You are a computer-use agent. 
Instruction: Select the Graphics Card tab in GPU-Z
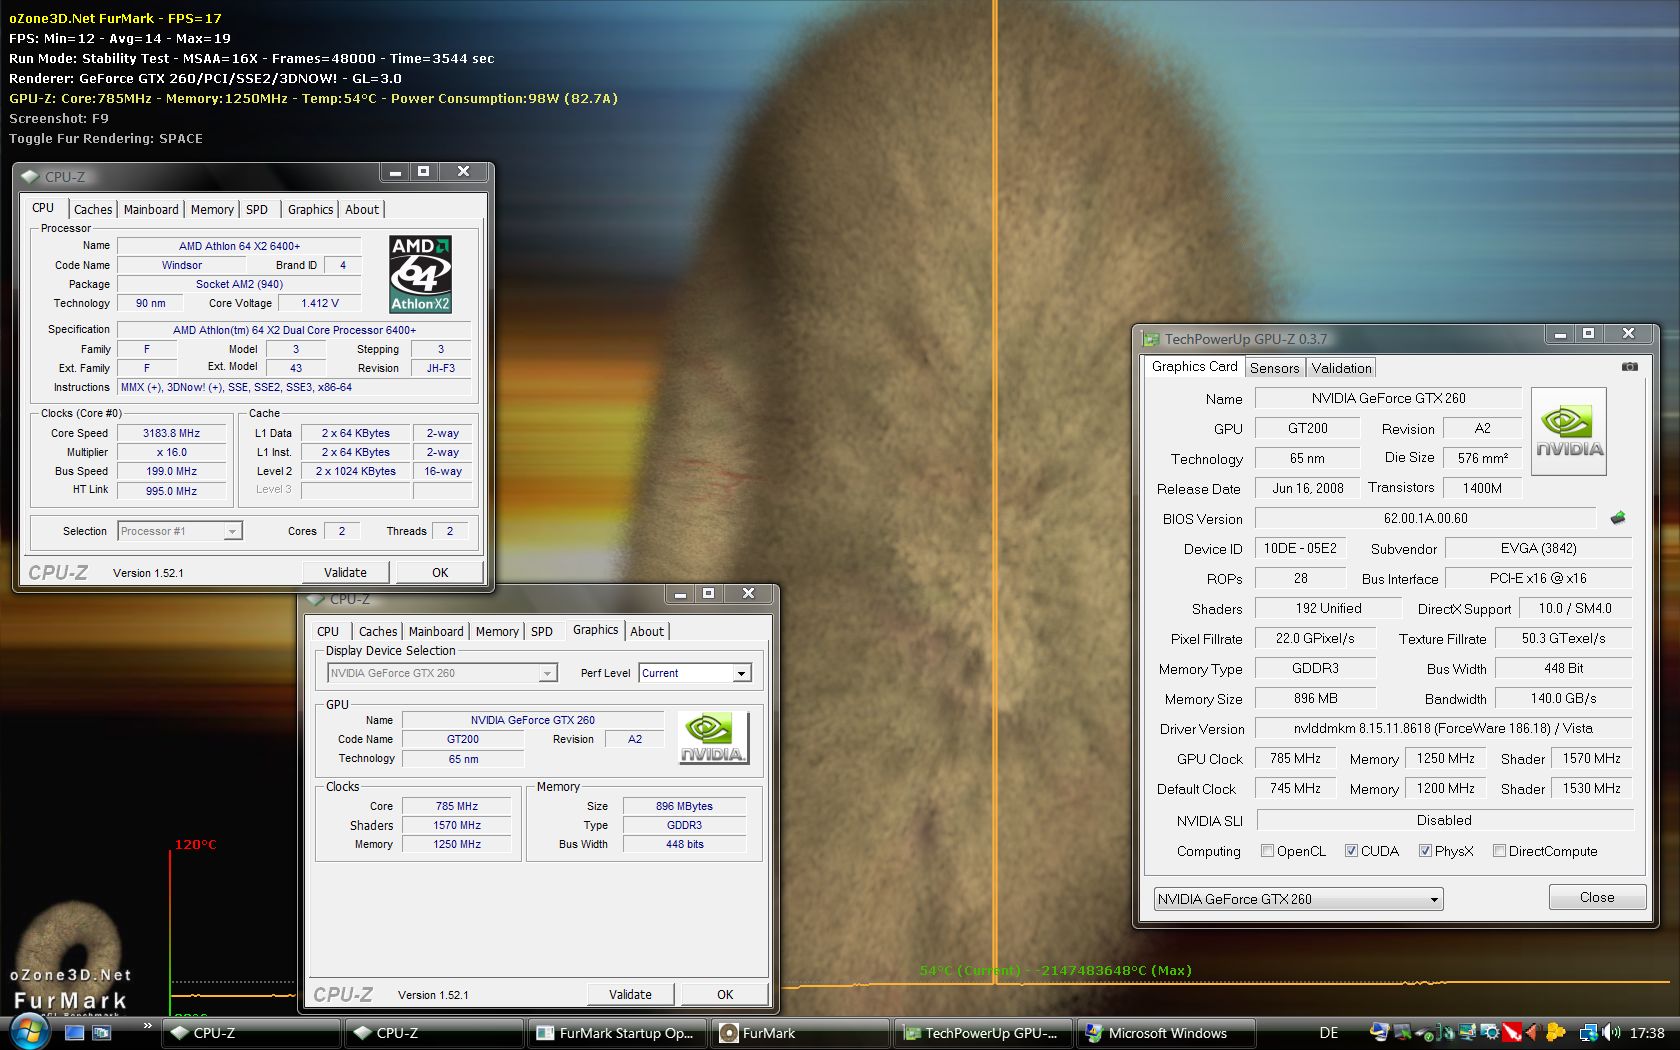coord(1194,366)
